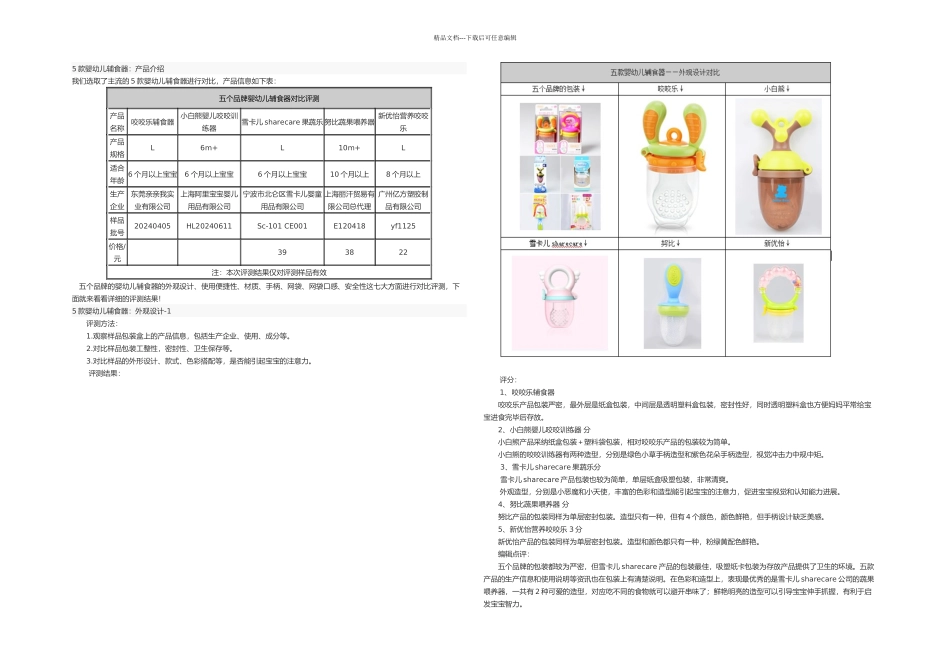Click the column header 努比↓
950x672 pixels.
pyautogui.click(x=671, y=244)
